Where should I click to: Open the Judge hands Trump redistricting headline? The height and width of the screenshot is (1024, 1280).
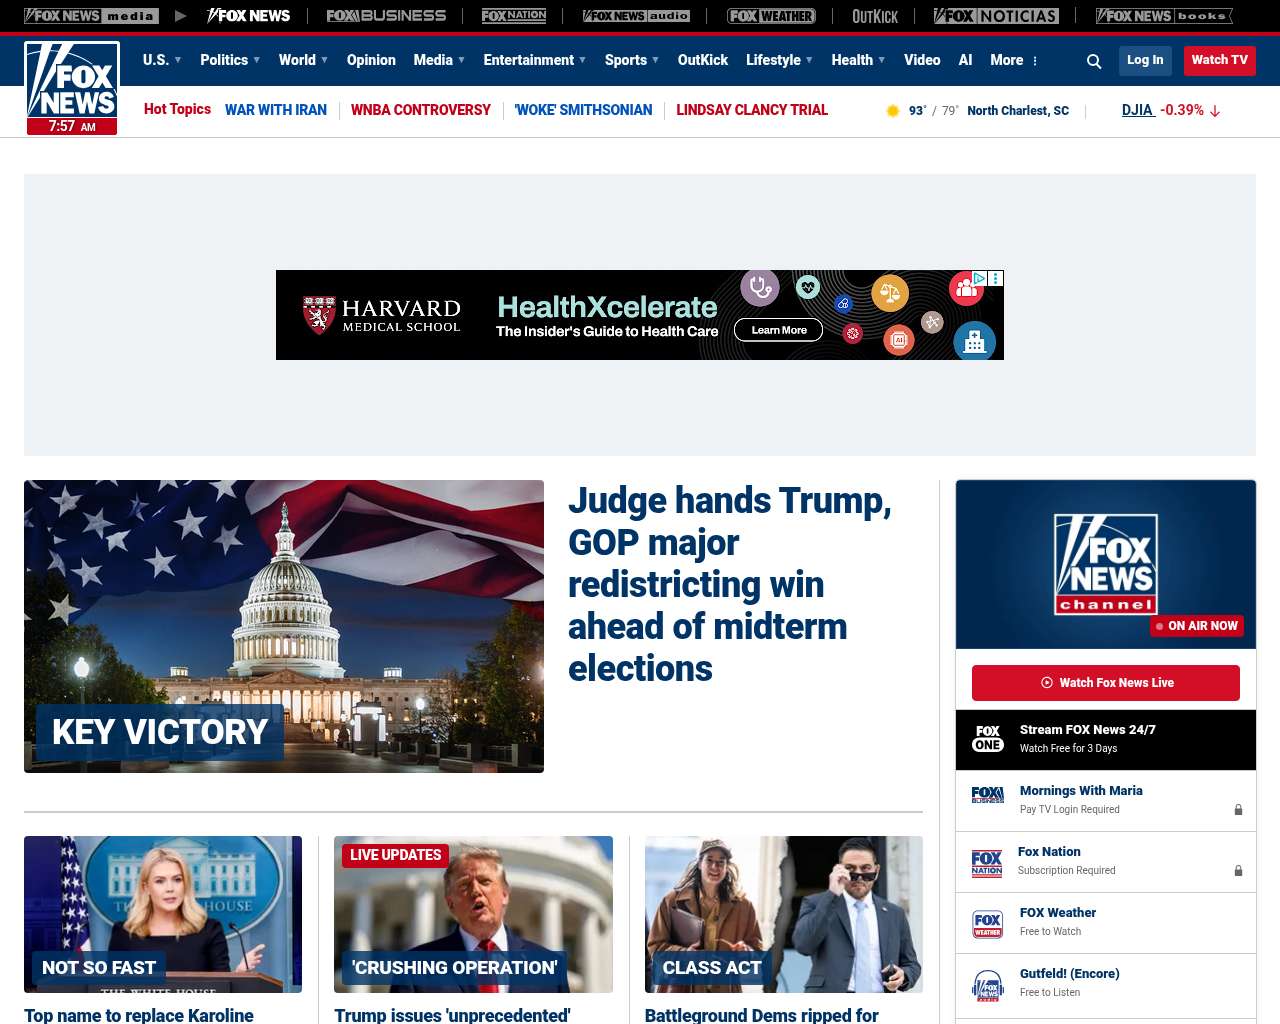point(730,584)
